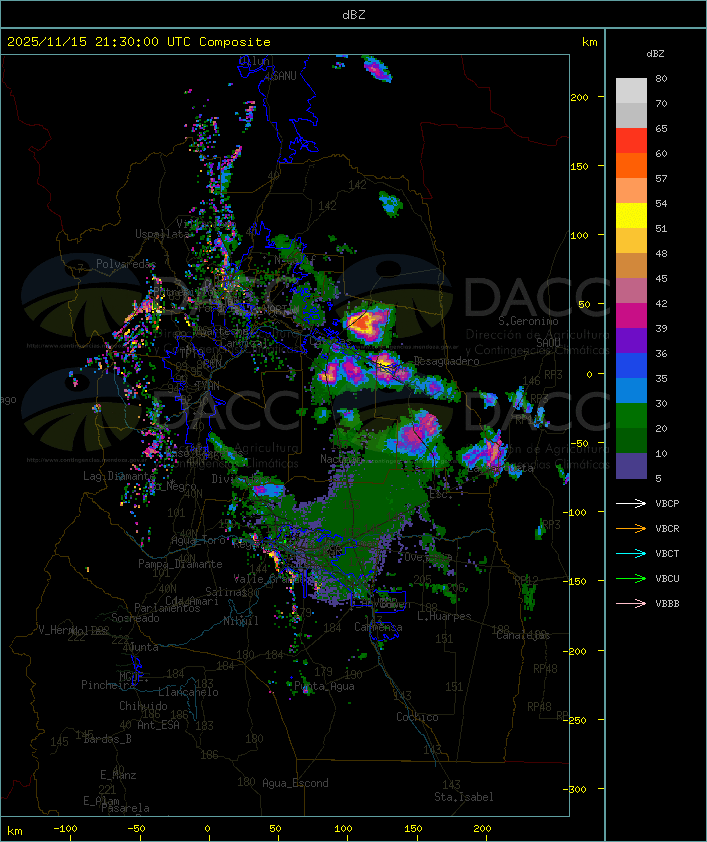707x842 pixels.
Task: Pick the dark green 10-20 dBZ swatch
Action: coord(631,440)
